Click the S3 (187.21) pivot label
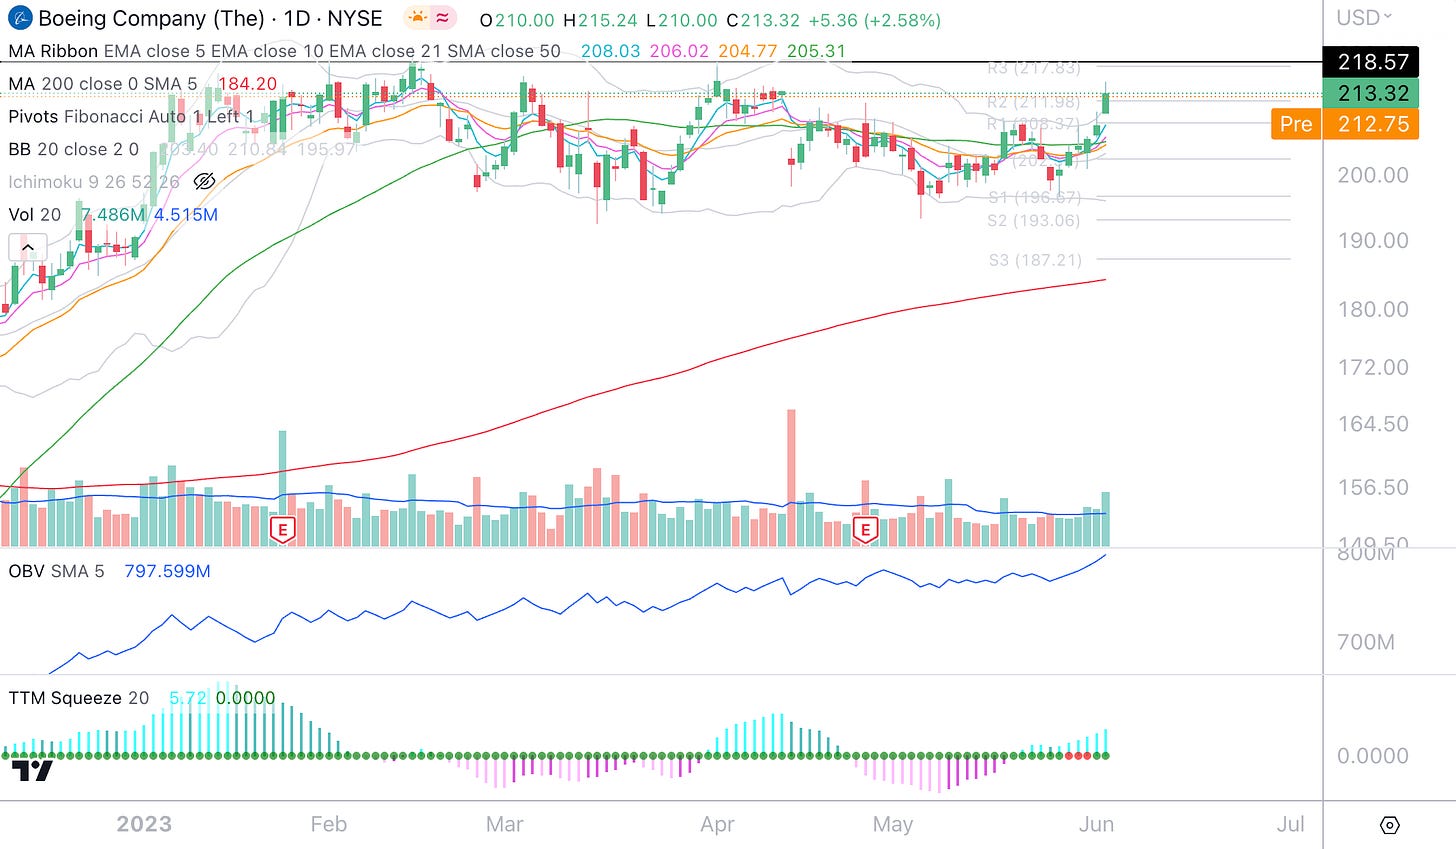The image size is (1456, 849). click(x=1035, y=260)
